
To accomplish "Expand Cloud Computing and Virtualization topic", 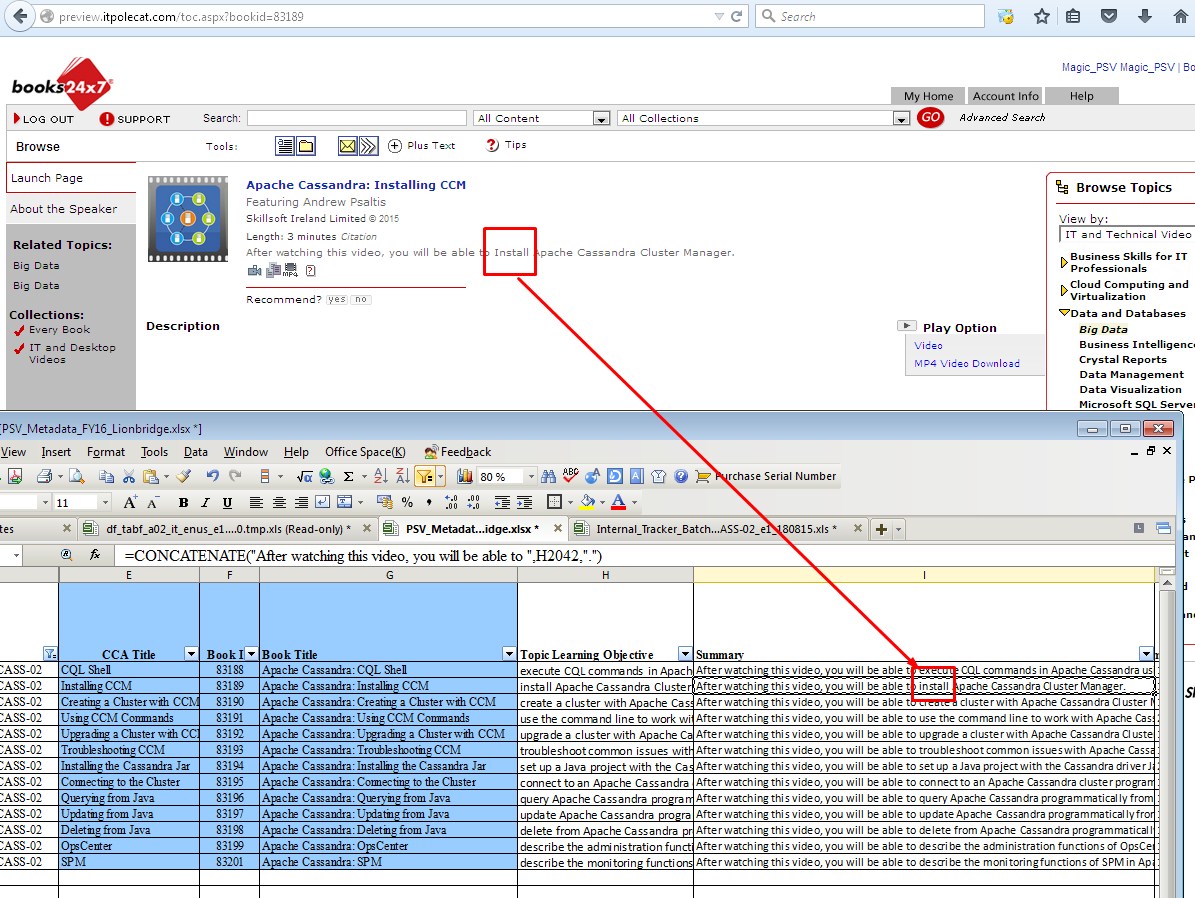I will (x=1064, y=290).
